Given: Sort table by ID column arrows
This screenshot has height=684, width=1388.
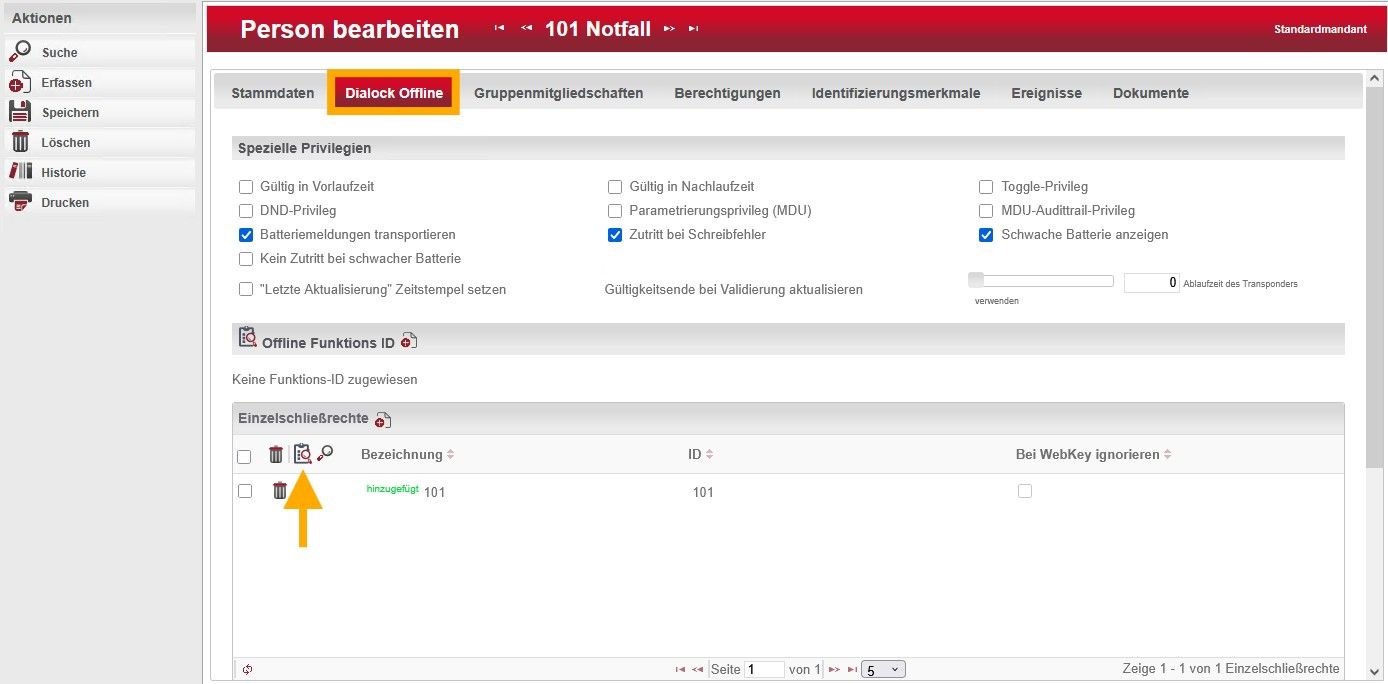Looking at the screenshot, I should click(709, 455).
